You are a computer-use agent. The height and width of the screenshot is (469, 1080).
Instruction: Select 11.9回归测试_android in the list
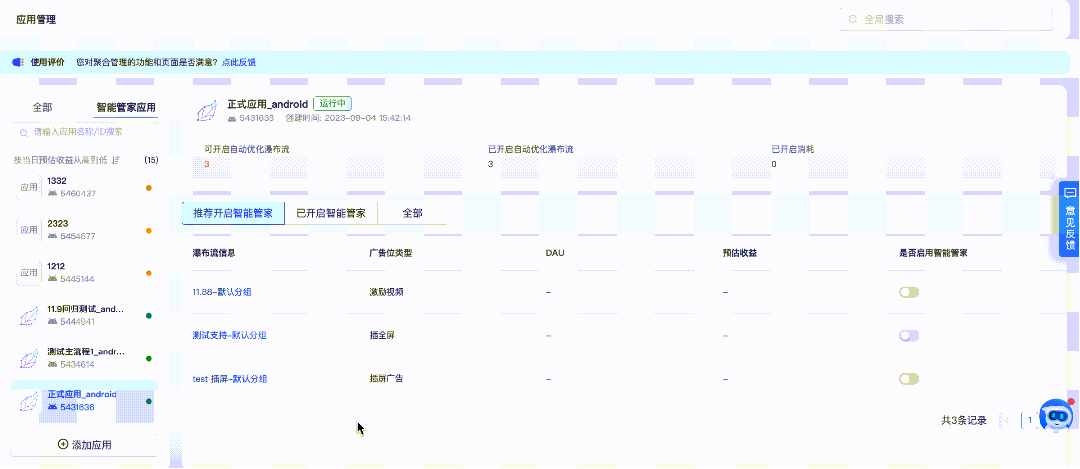coord(85,316)
